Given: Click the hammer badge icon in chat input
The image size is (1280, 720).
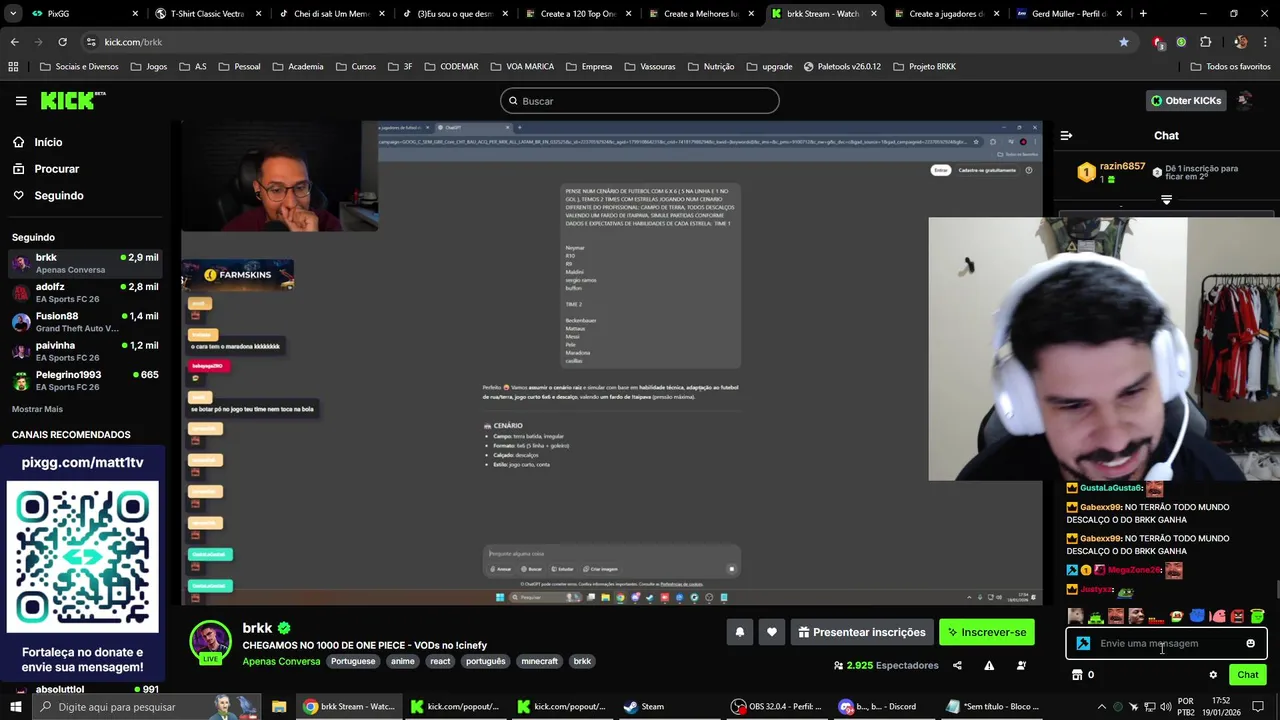Looking at the screenshot, I should (x=1083, y=644).
